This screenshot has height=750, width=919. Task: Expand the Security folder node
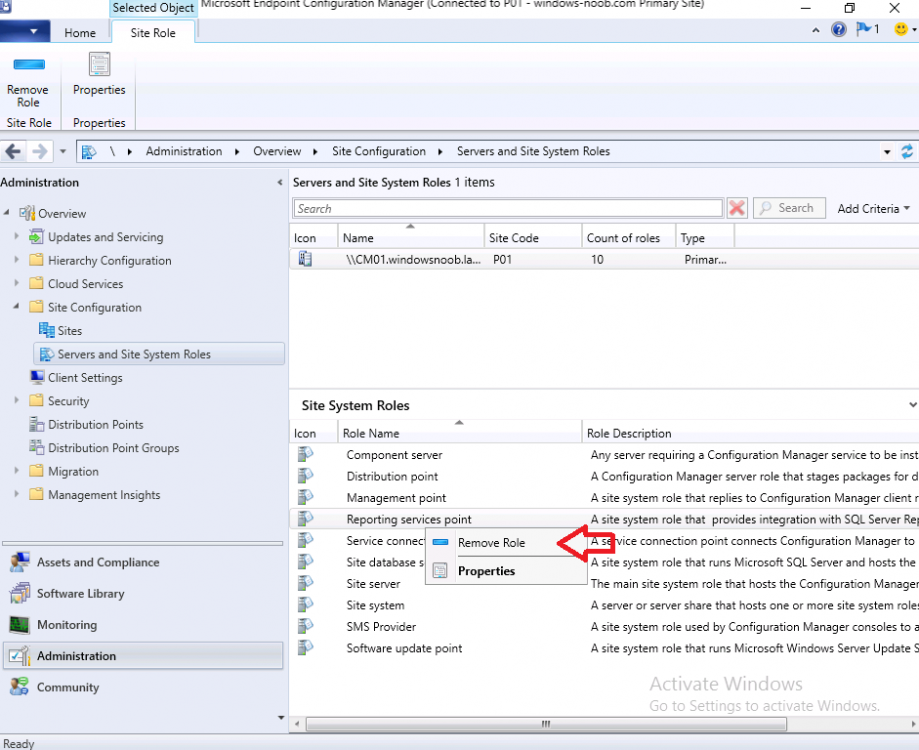16,401
